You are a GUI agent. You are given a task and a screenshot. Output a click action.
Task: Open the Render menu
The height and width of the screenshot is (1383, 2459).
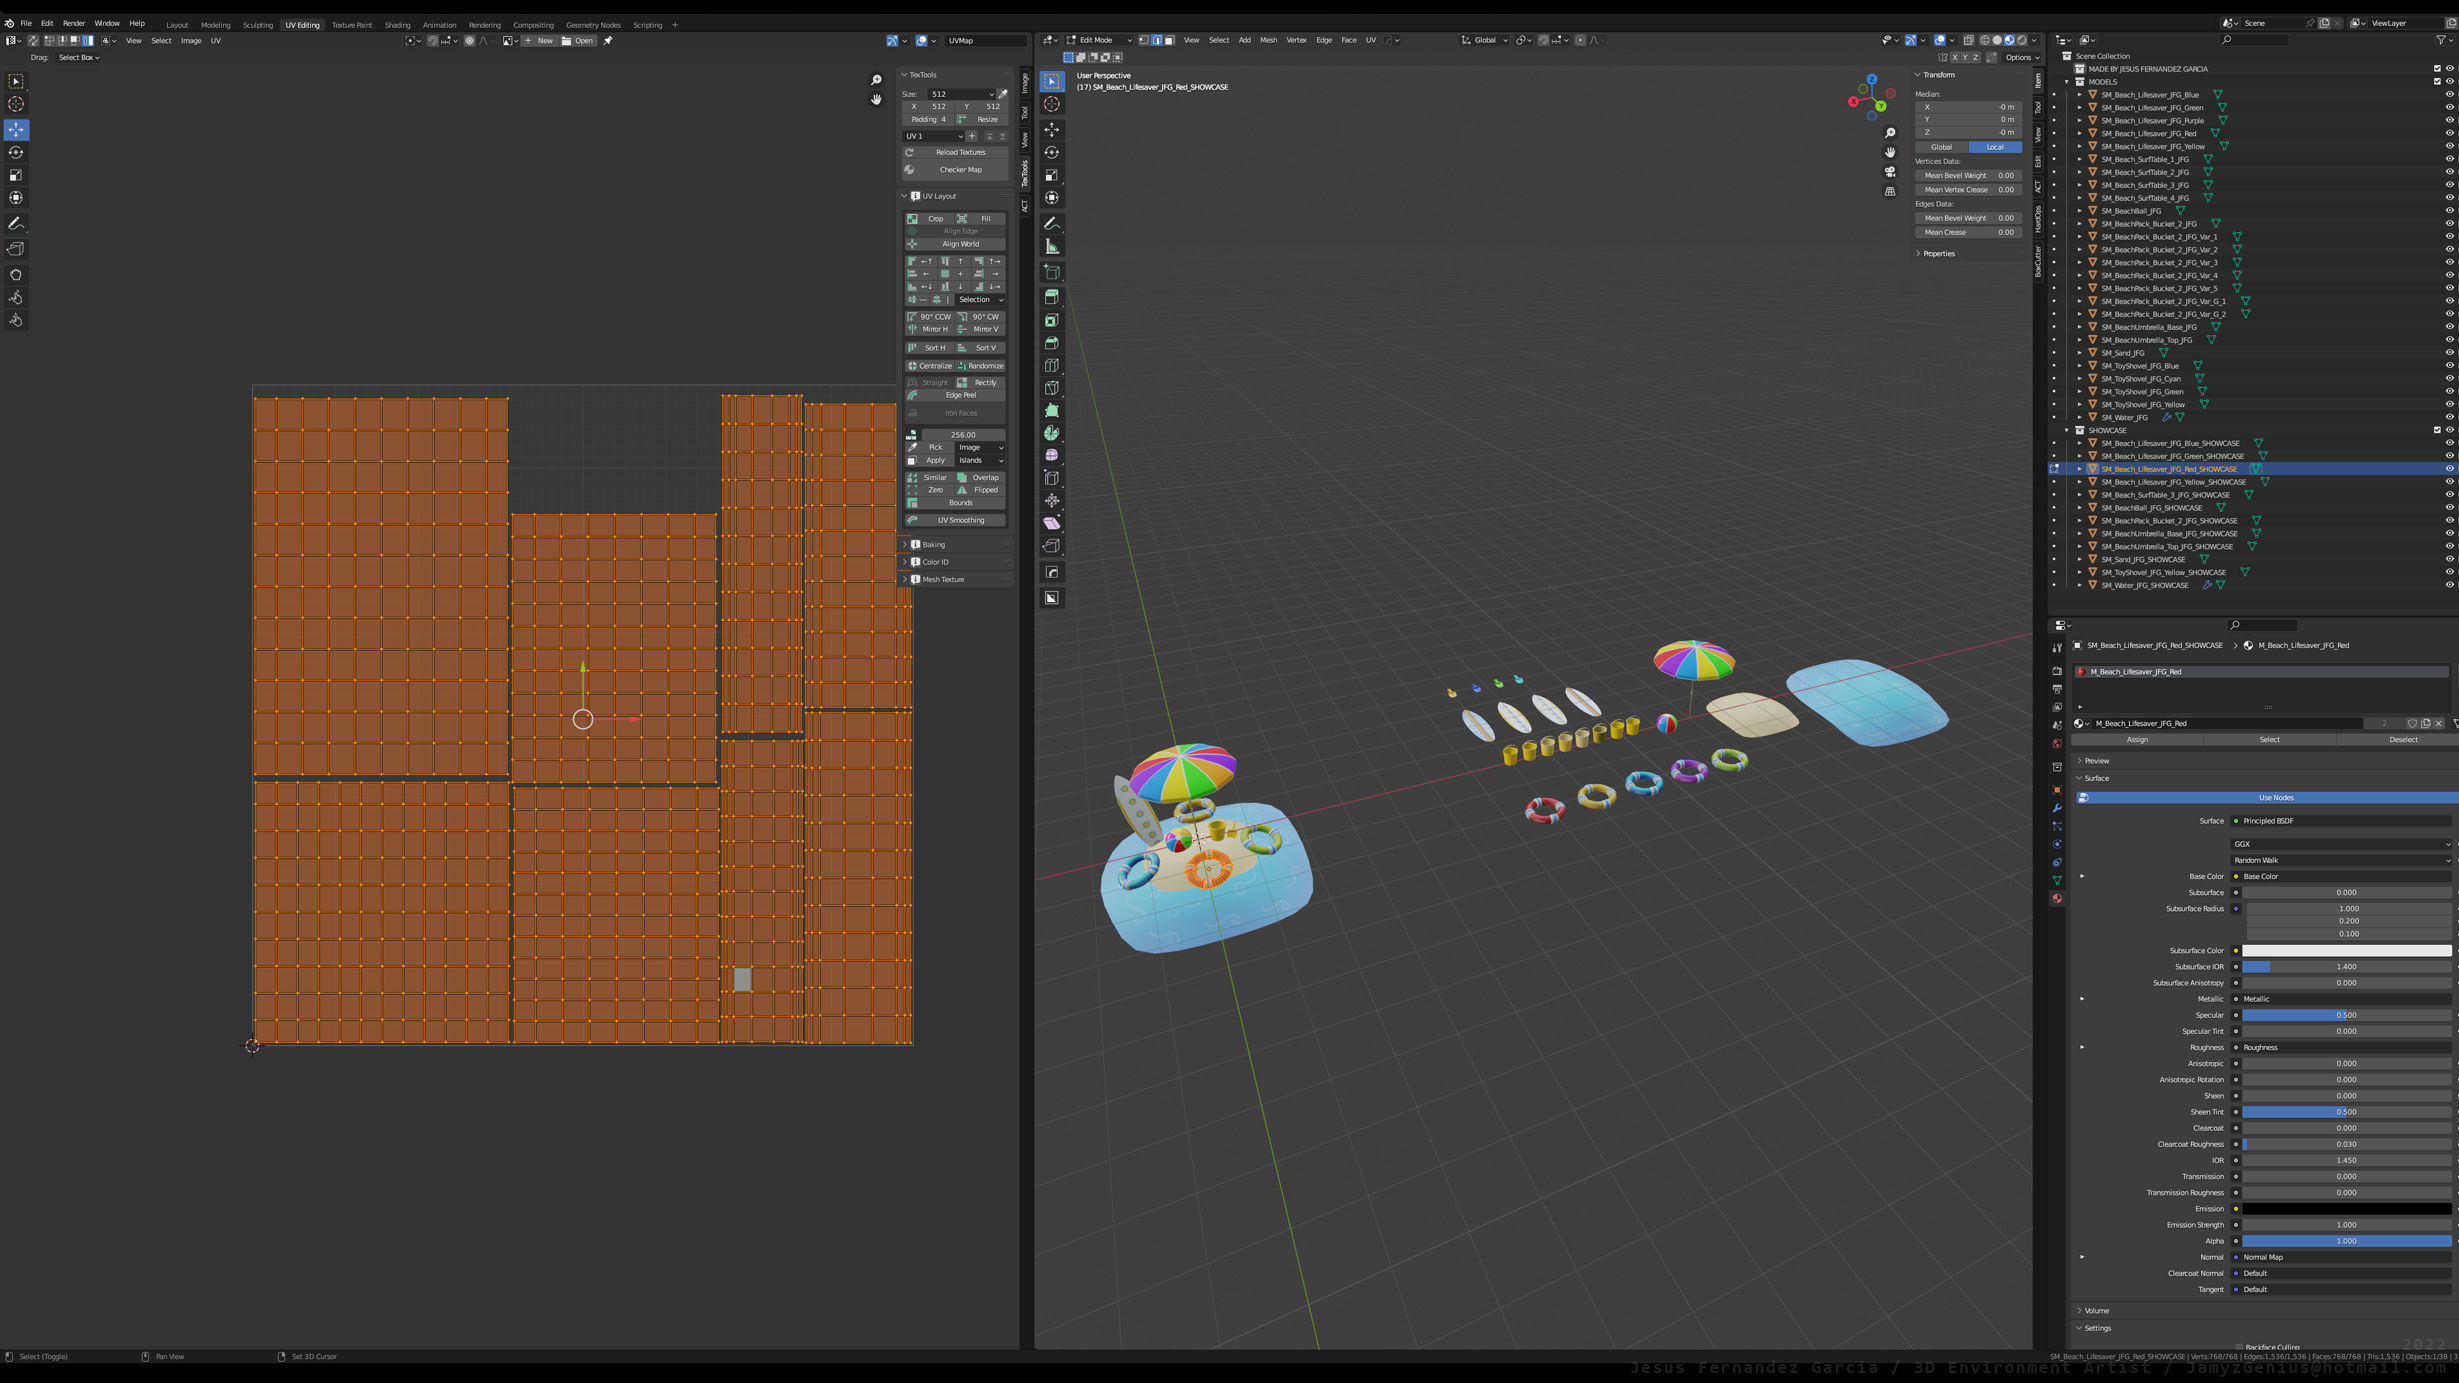[73, 23]
